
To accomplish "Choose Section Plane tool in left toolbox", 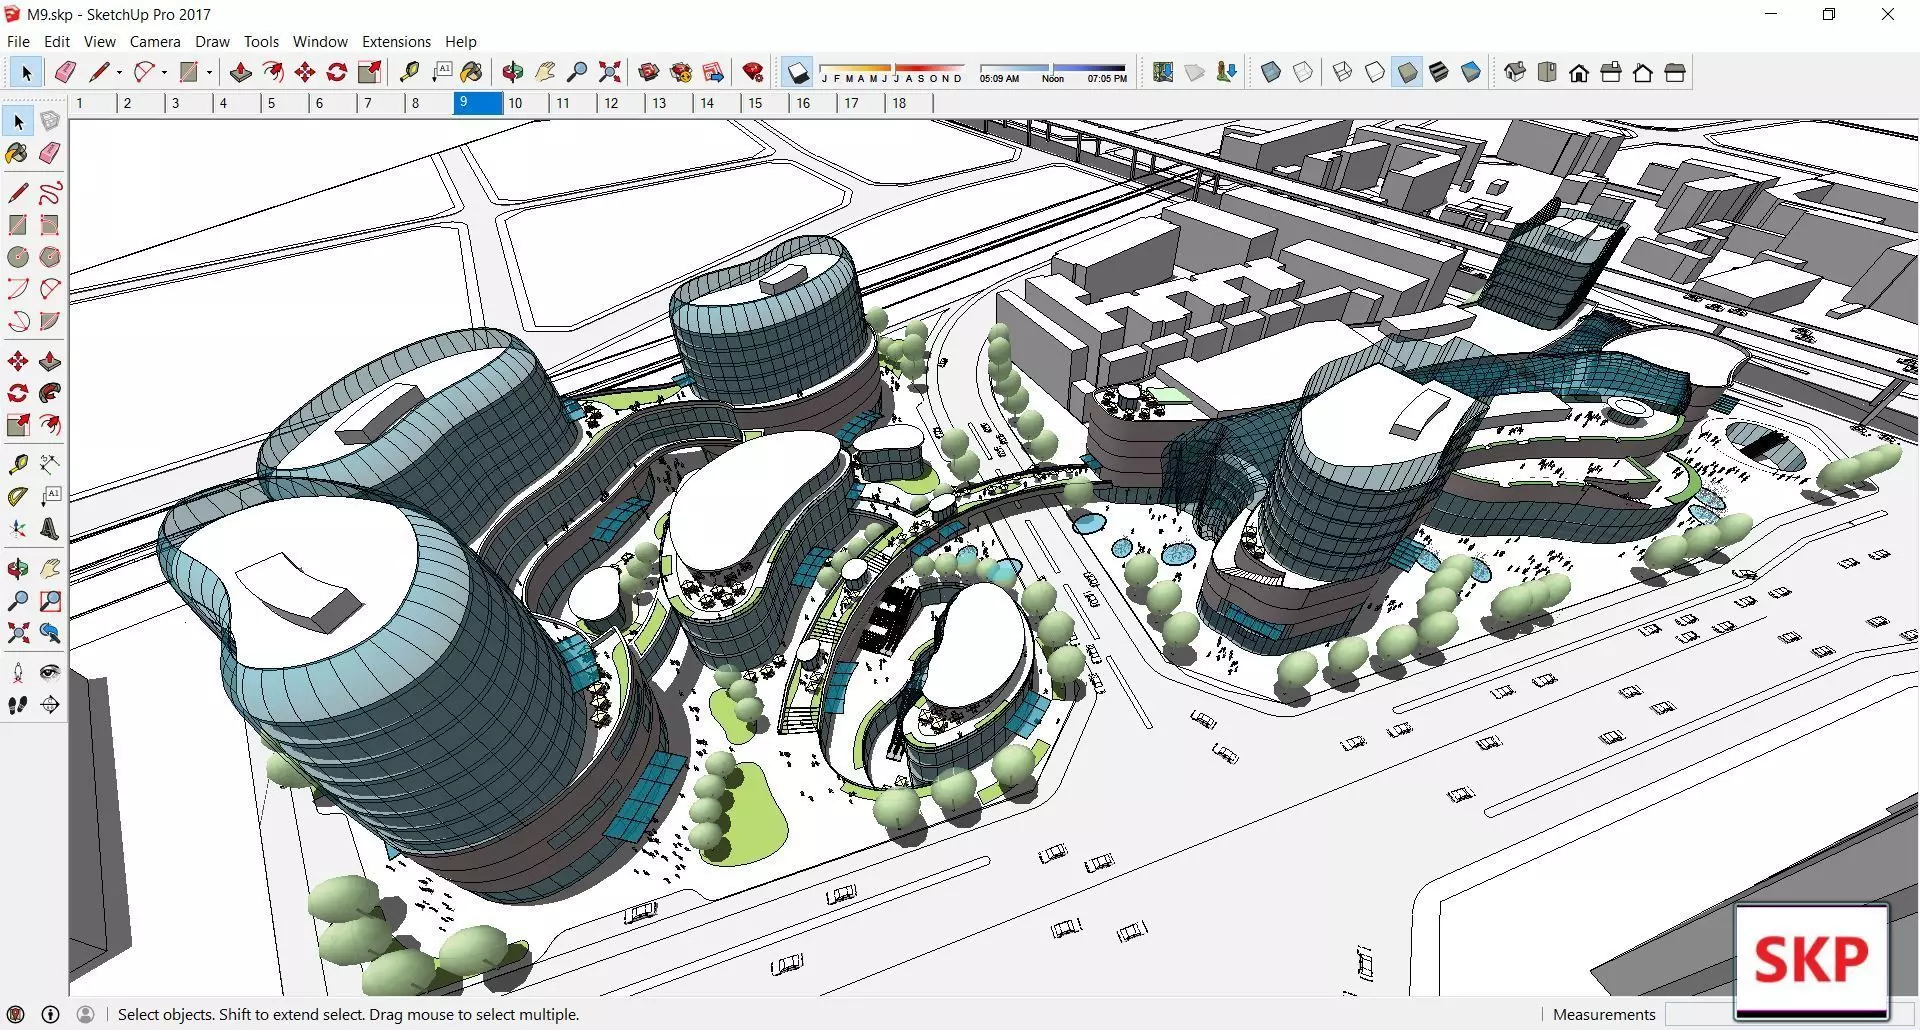I will [50, 705].
